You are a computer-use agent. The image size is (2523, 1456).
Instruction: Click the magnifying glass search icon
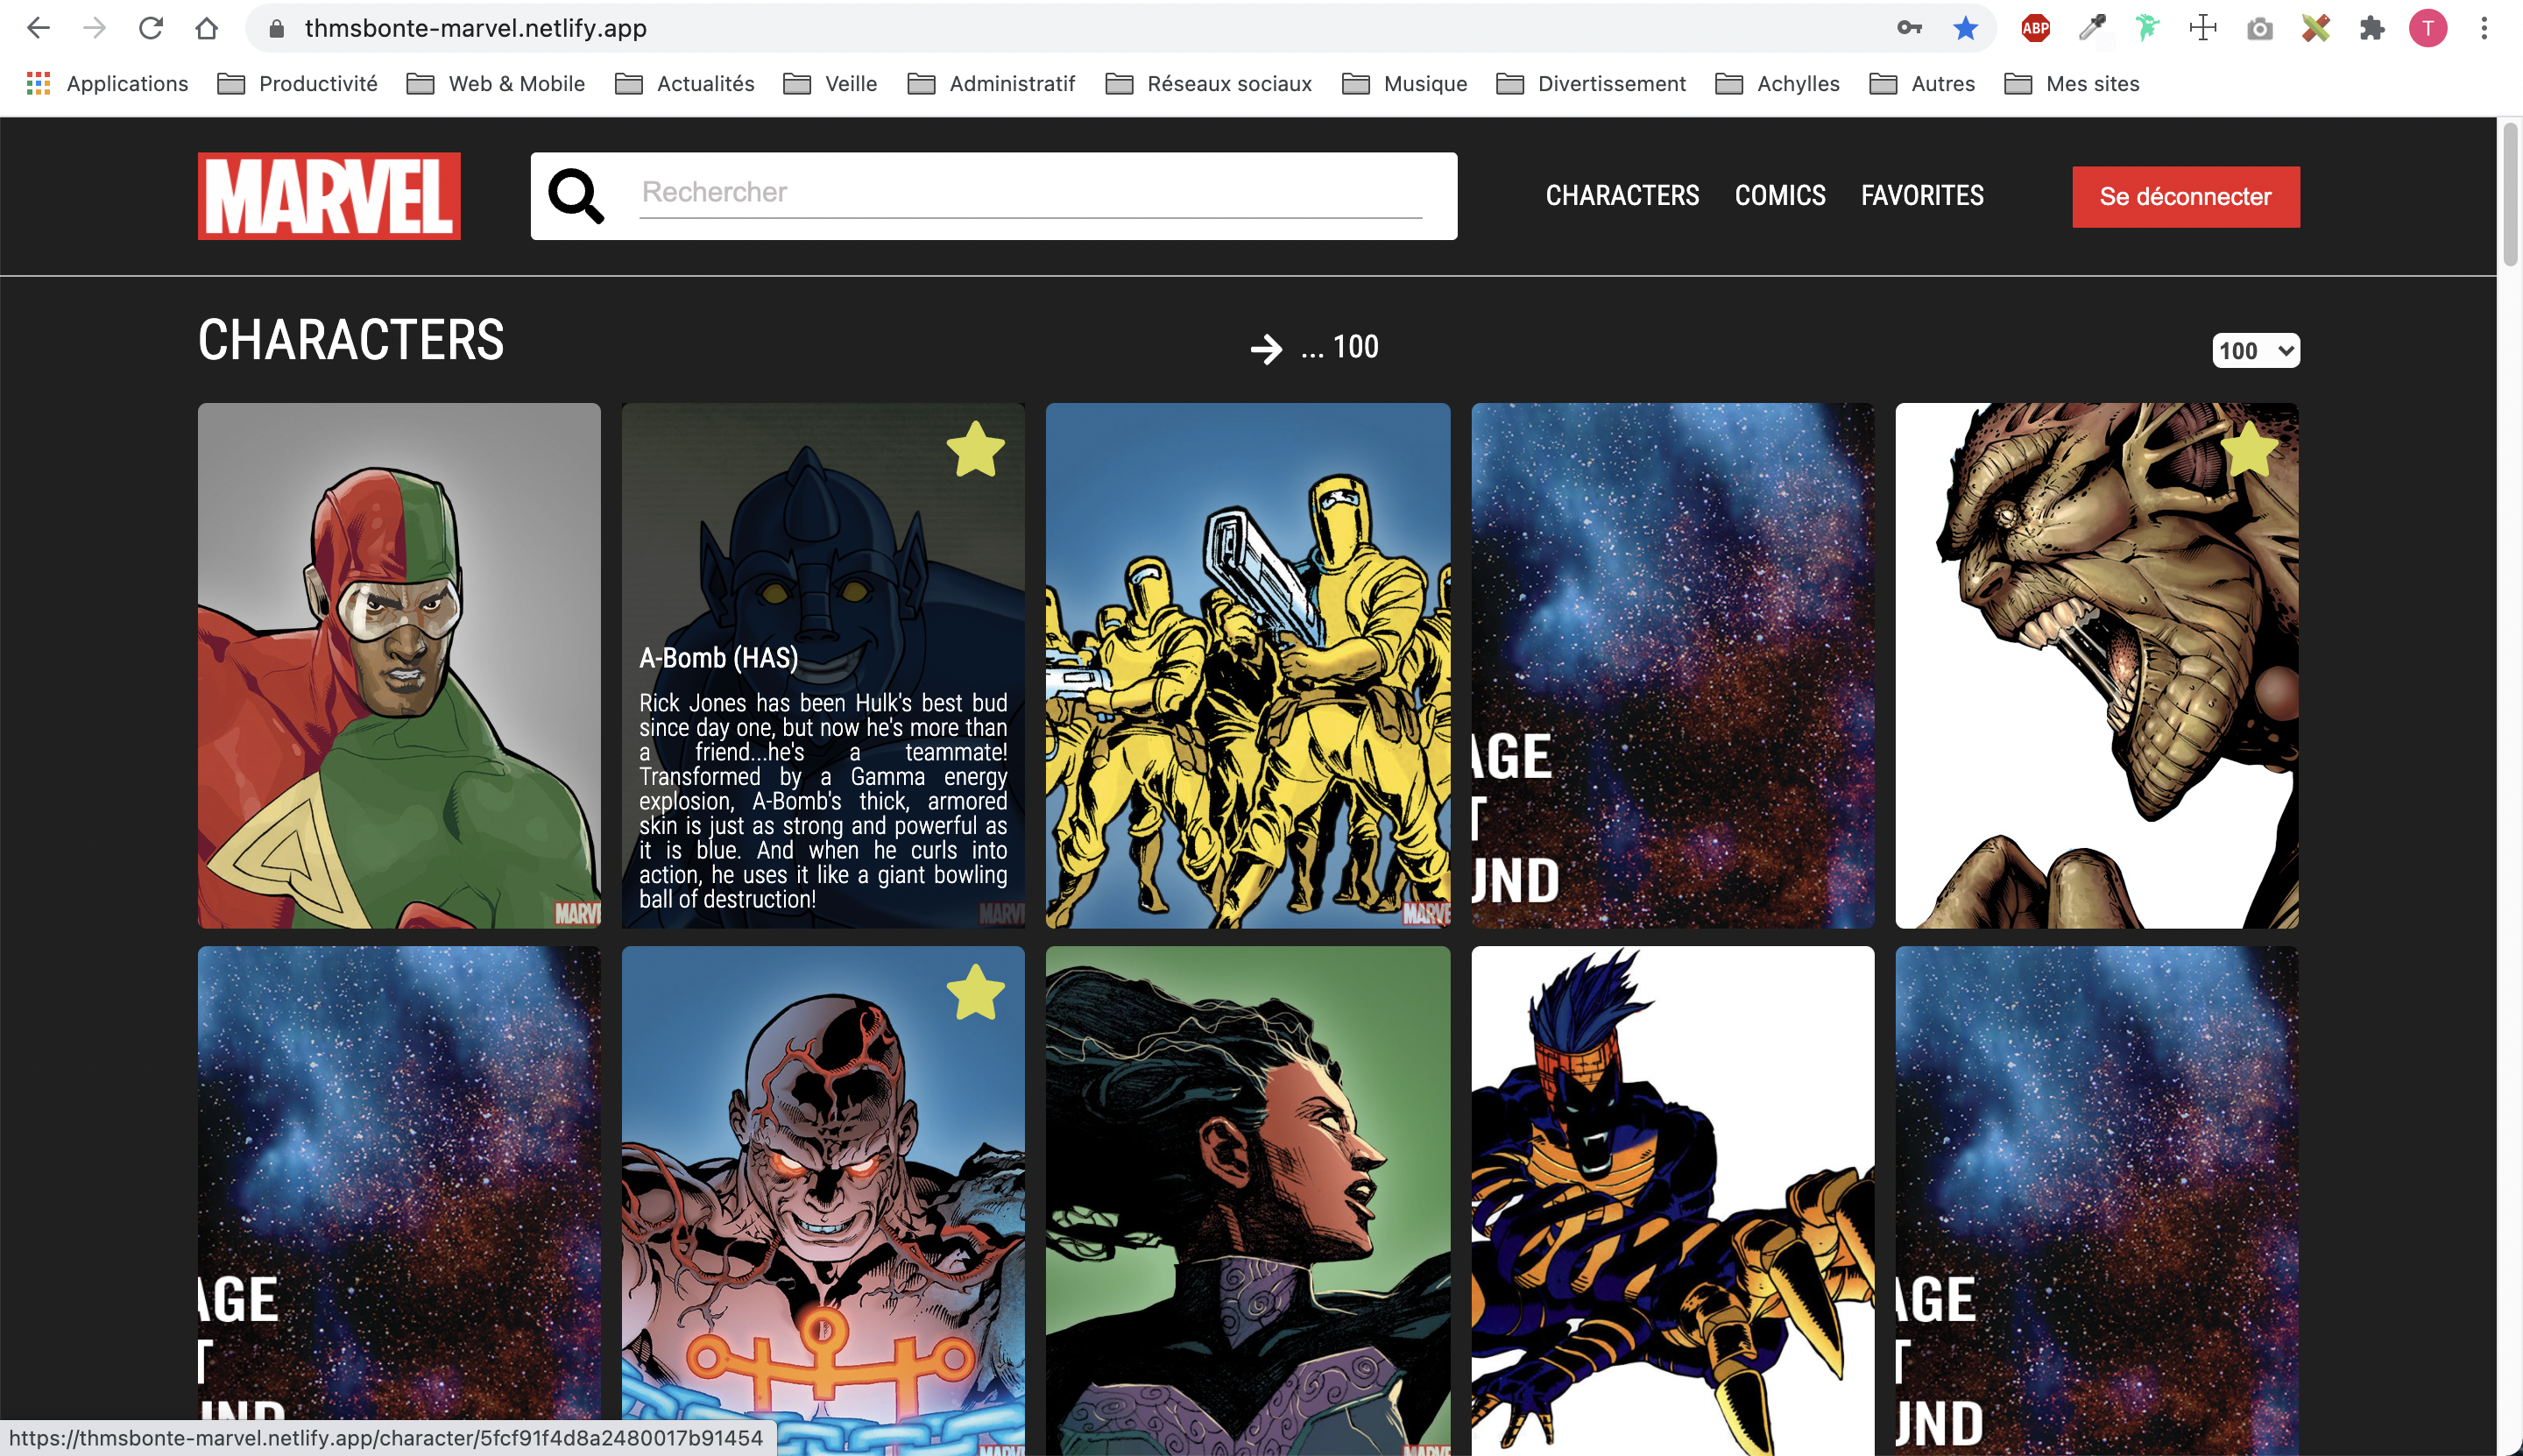click(576, 196)
